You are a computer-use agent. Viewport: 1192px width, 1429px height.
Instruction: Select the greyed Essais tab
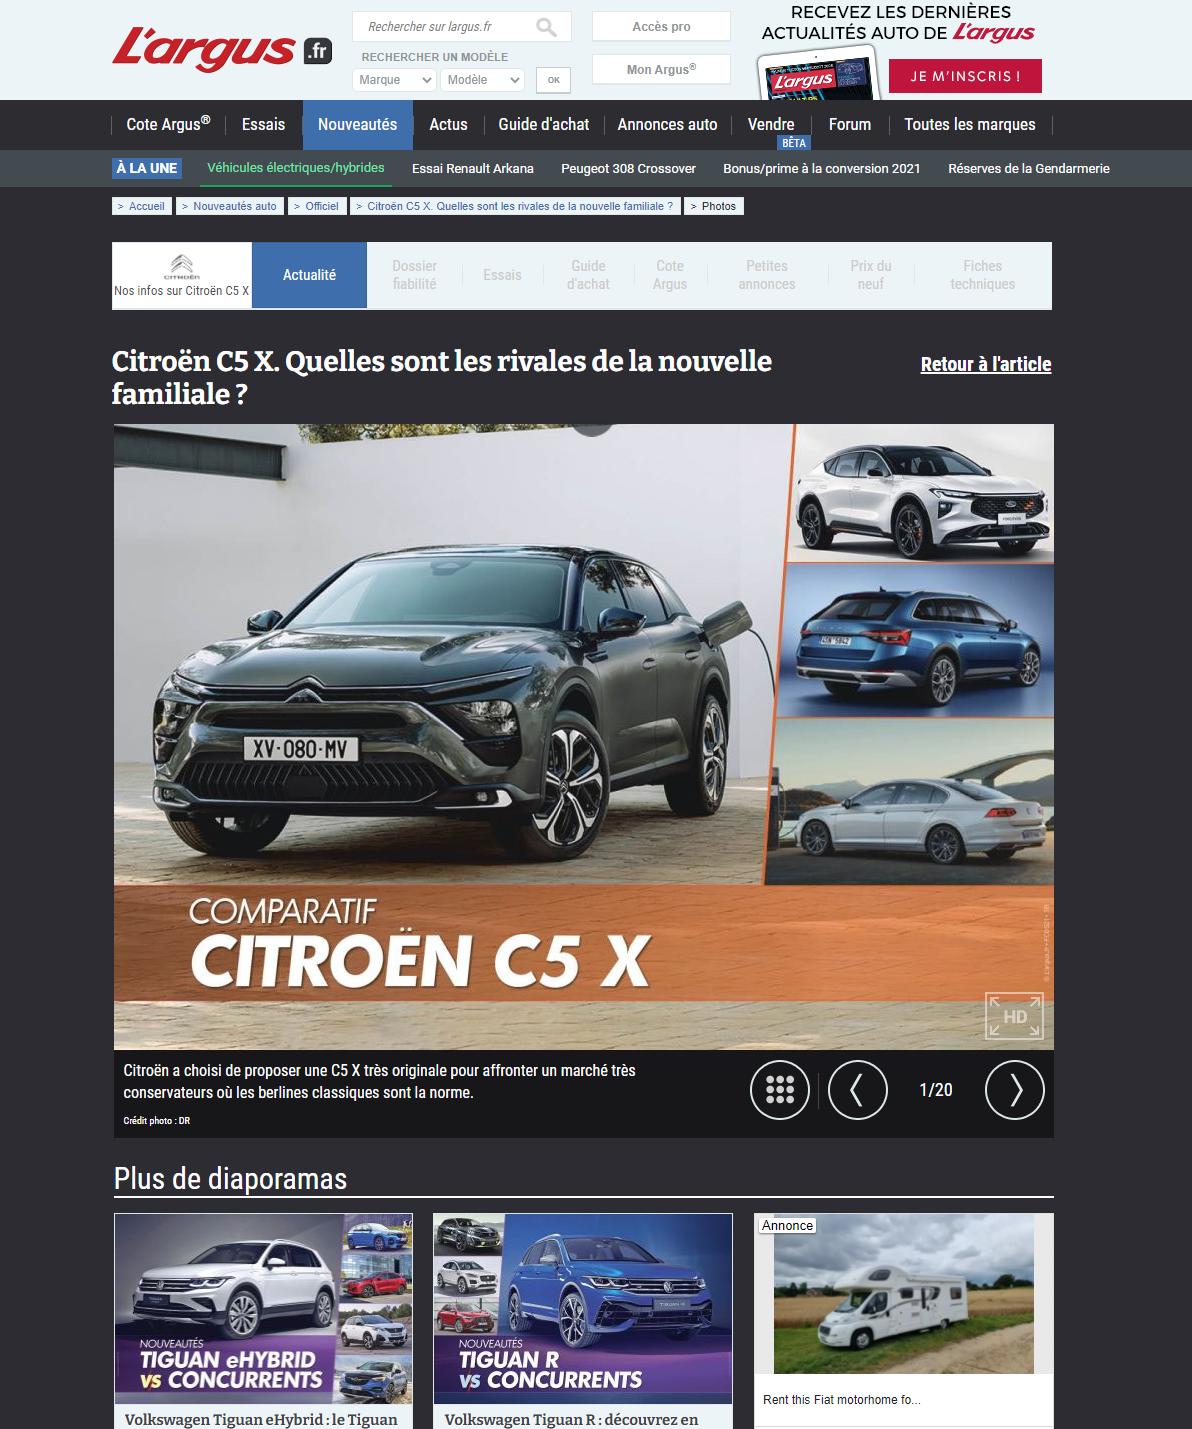coord(502,275)
